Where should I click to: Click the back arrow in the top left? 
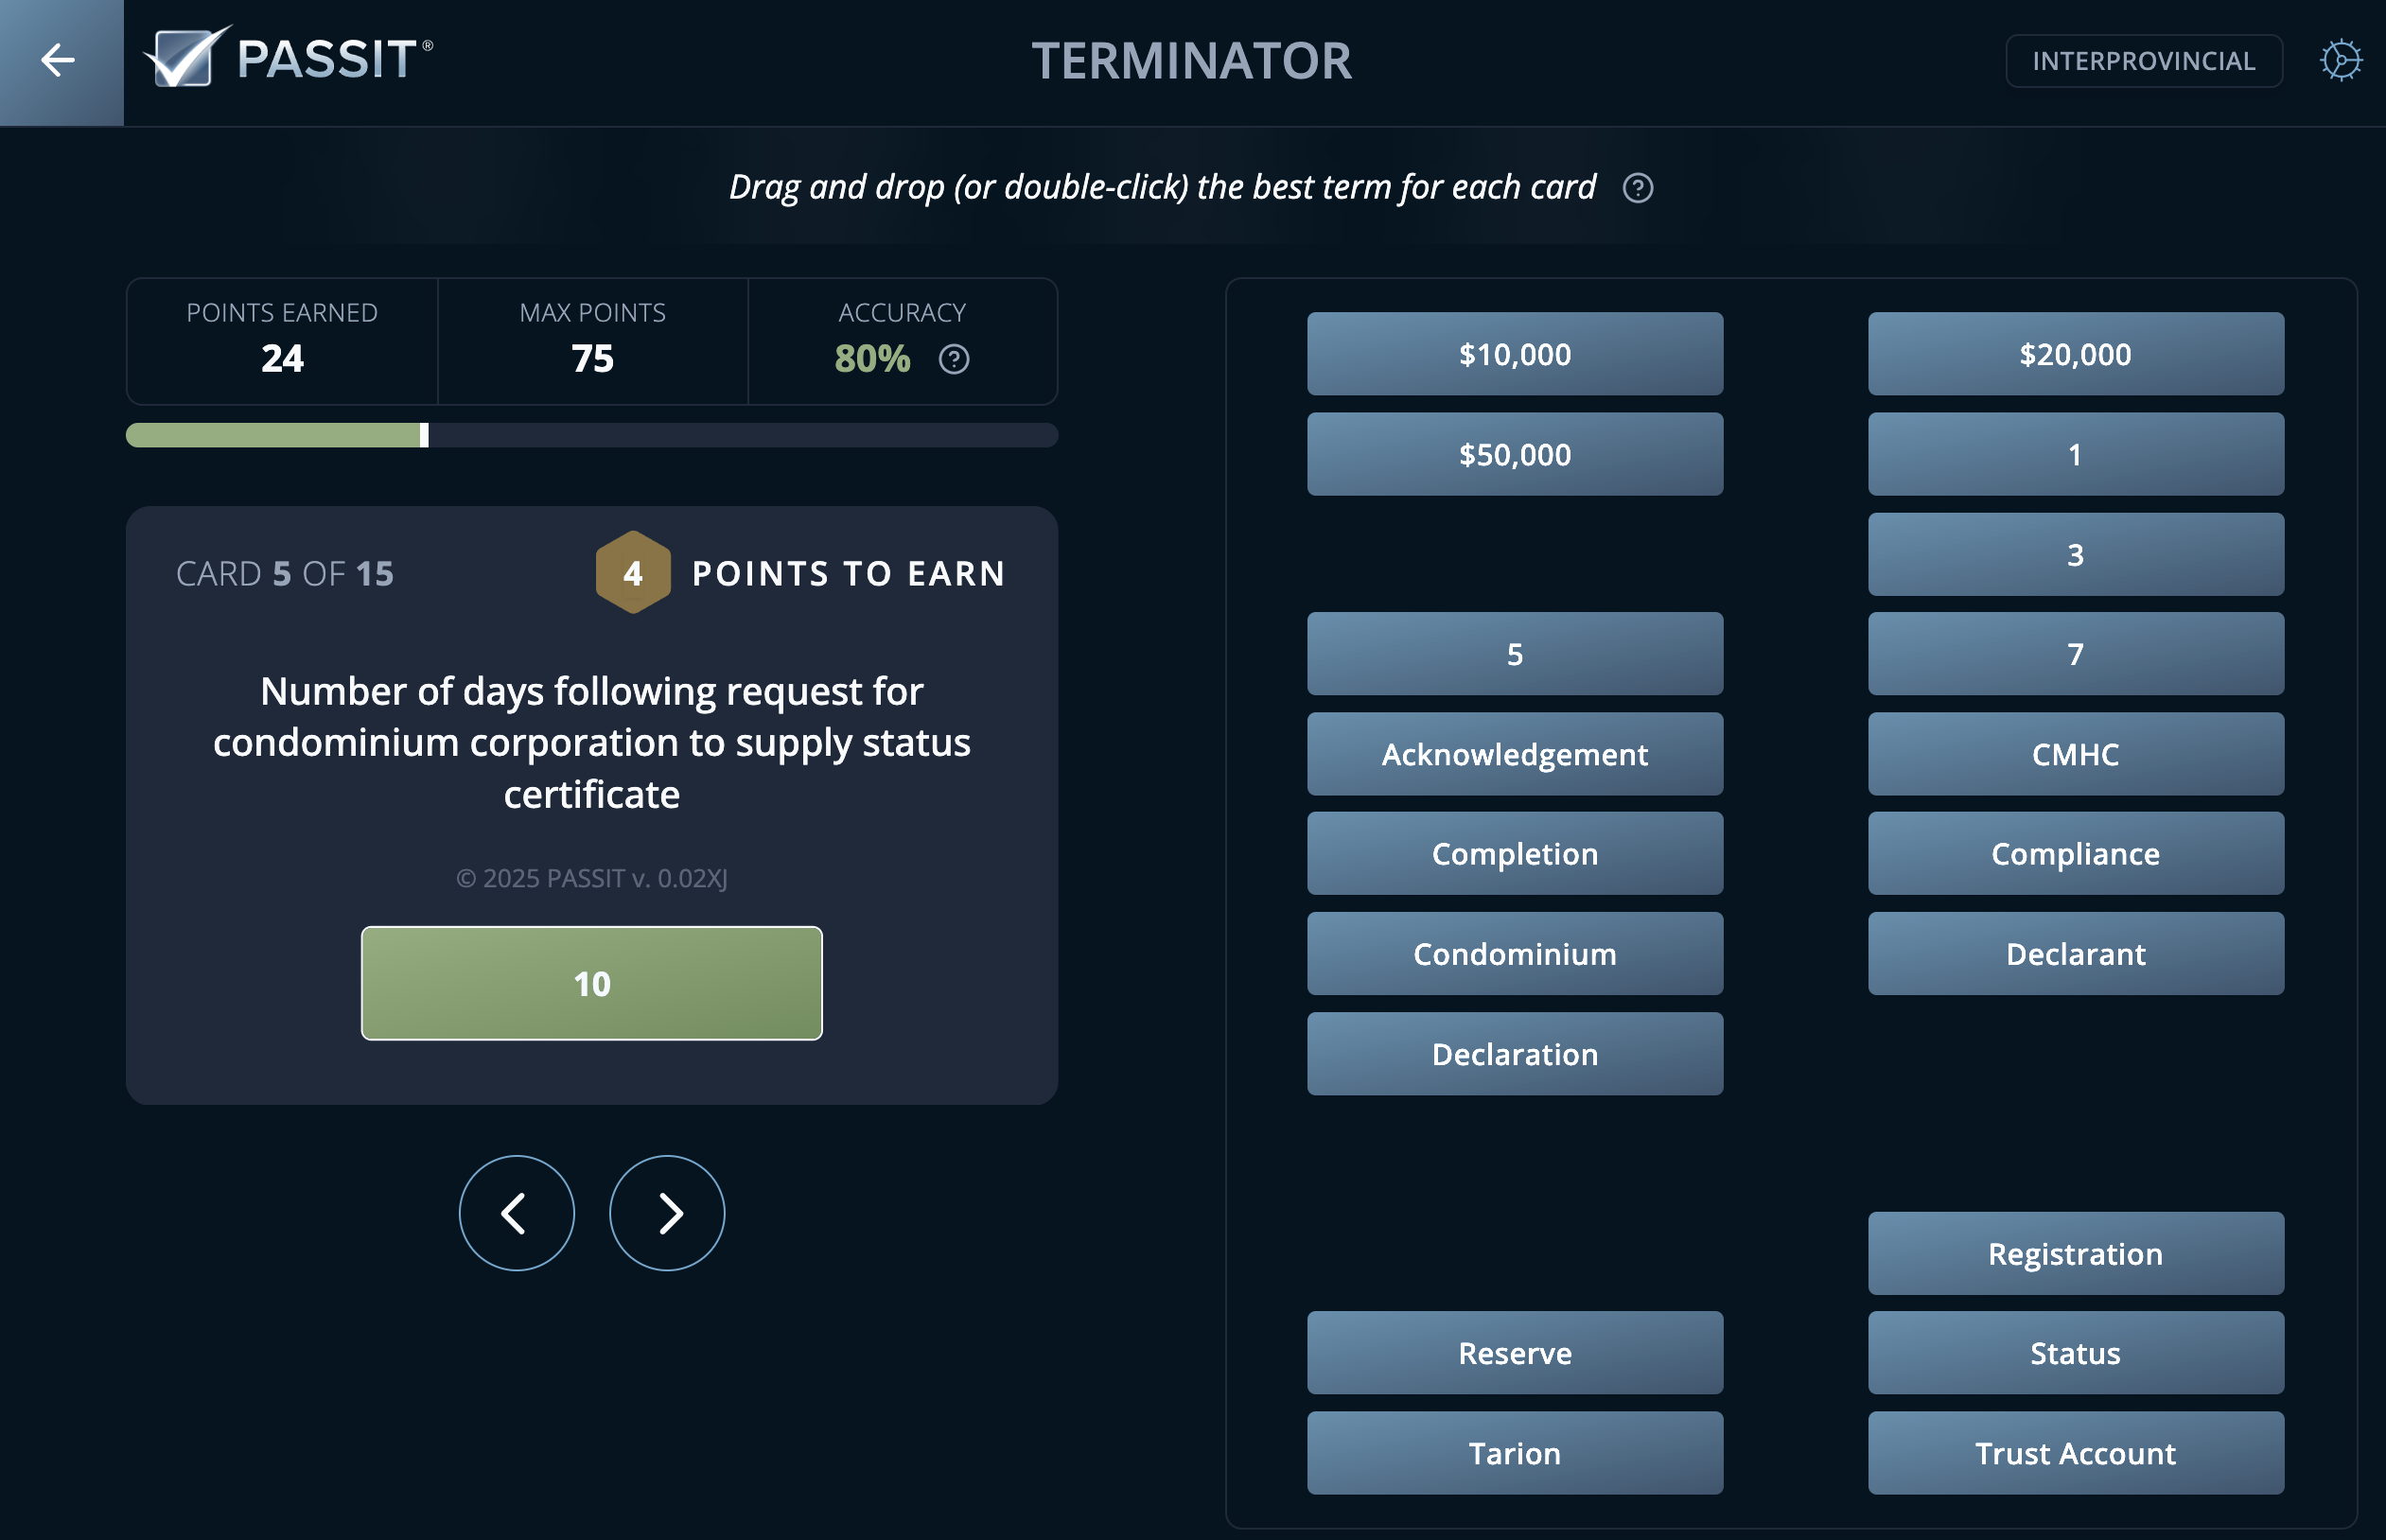click(x=59, y=60)
